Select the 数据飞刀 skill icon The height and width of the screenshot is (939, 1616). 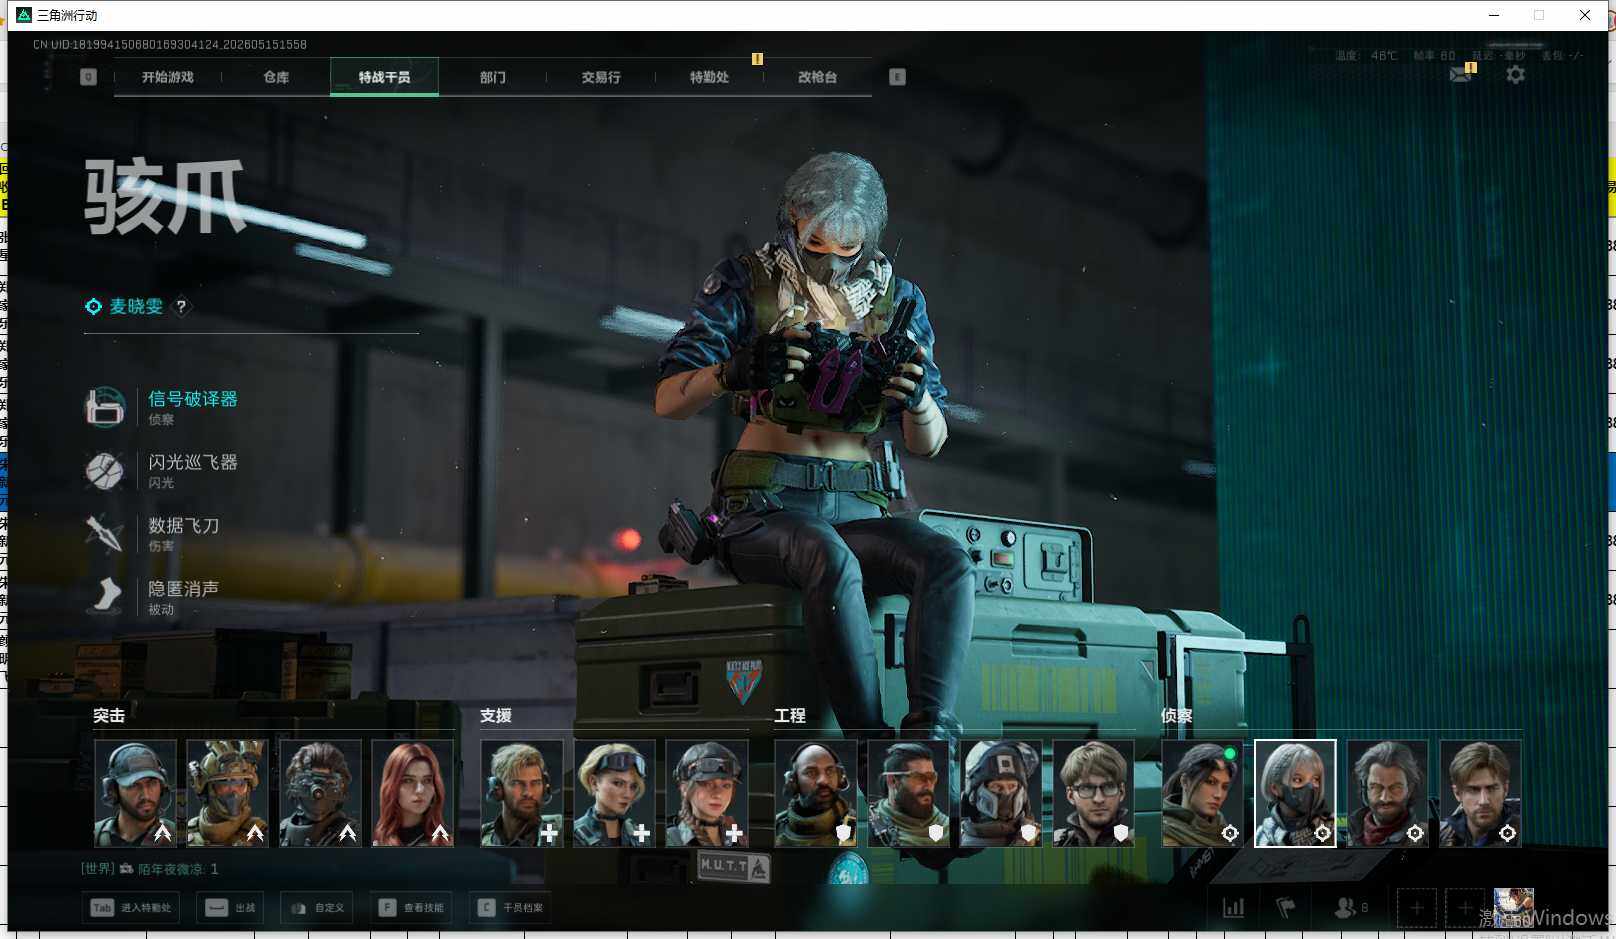105,533
